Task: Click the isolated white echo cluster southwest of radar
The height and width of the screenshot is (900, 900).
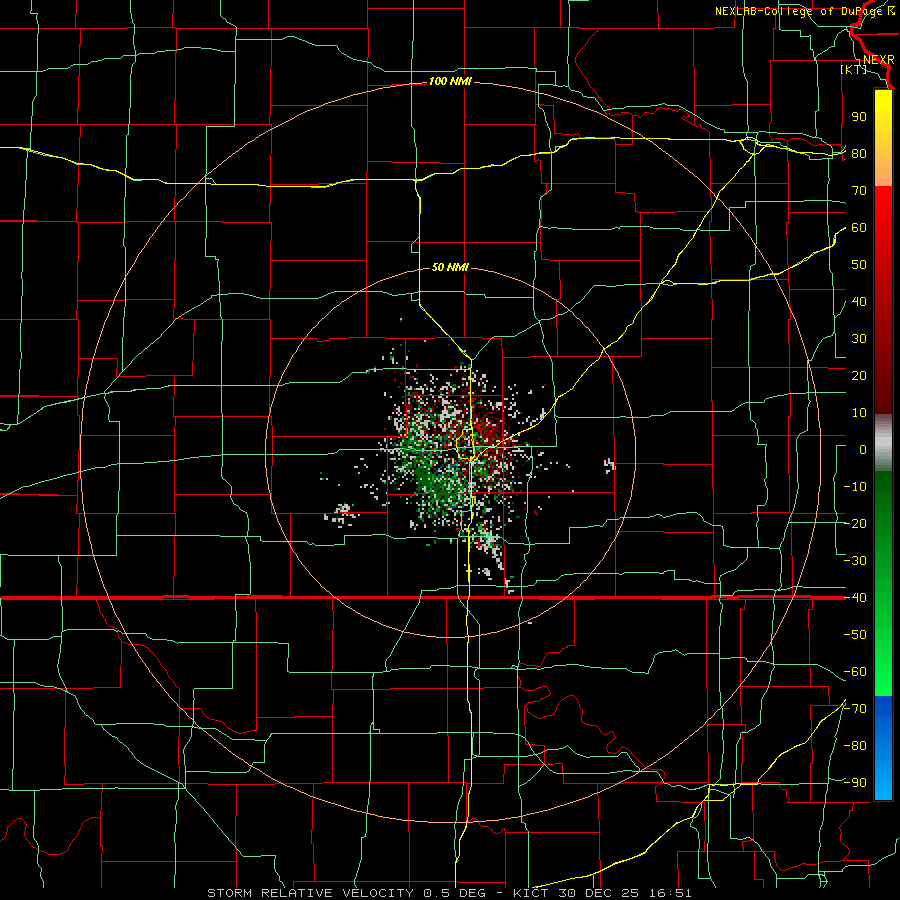Action: click(341, 514)
